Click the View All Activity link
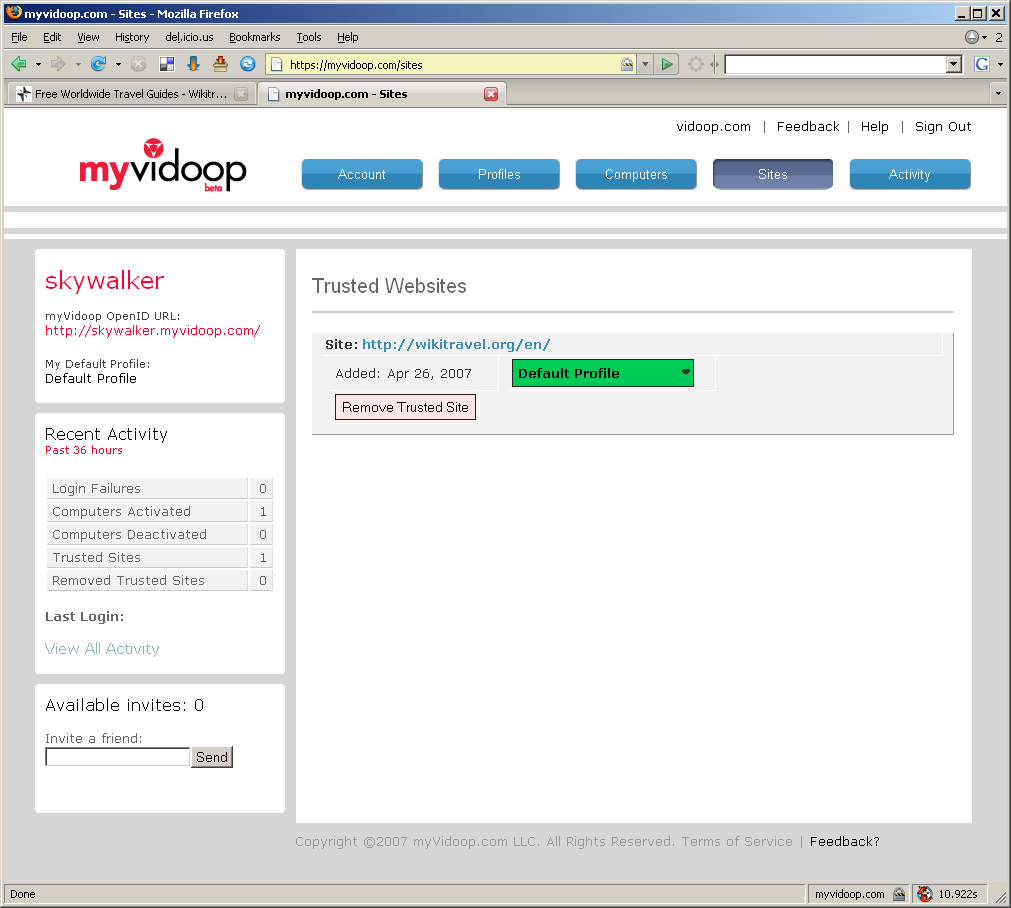The image size is (1011, 908). (x=102, y=649)
